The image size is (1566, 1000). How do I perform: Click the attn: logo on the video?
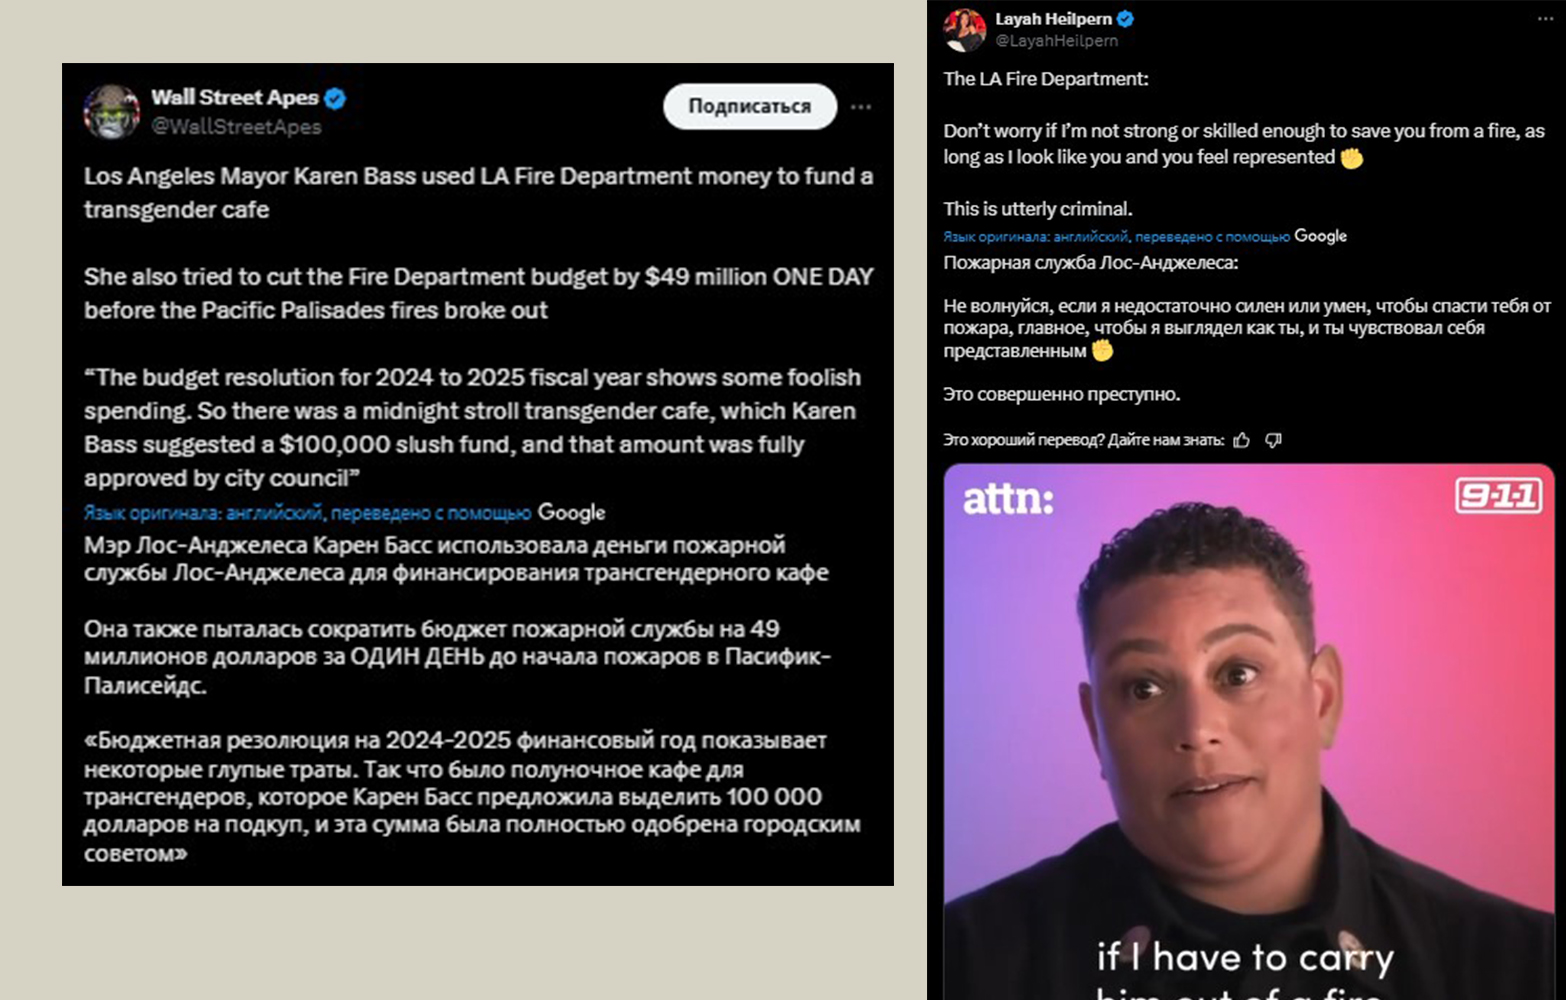(x=1008, y=499)
